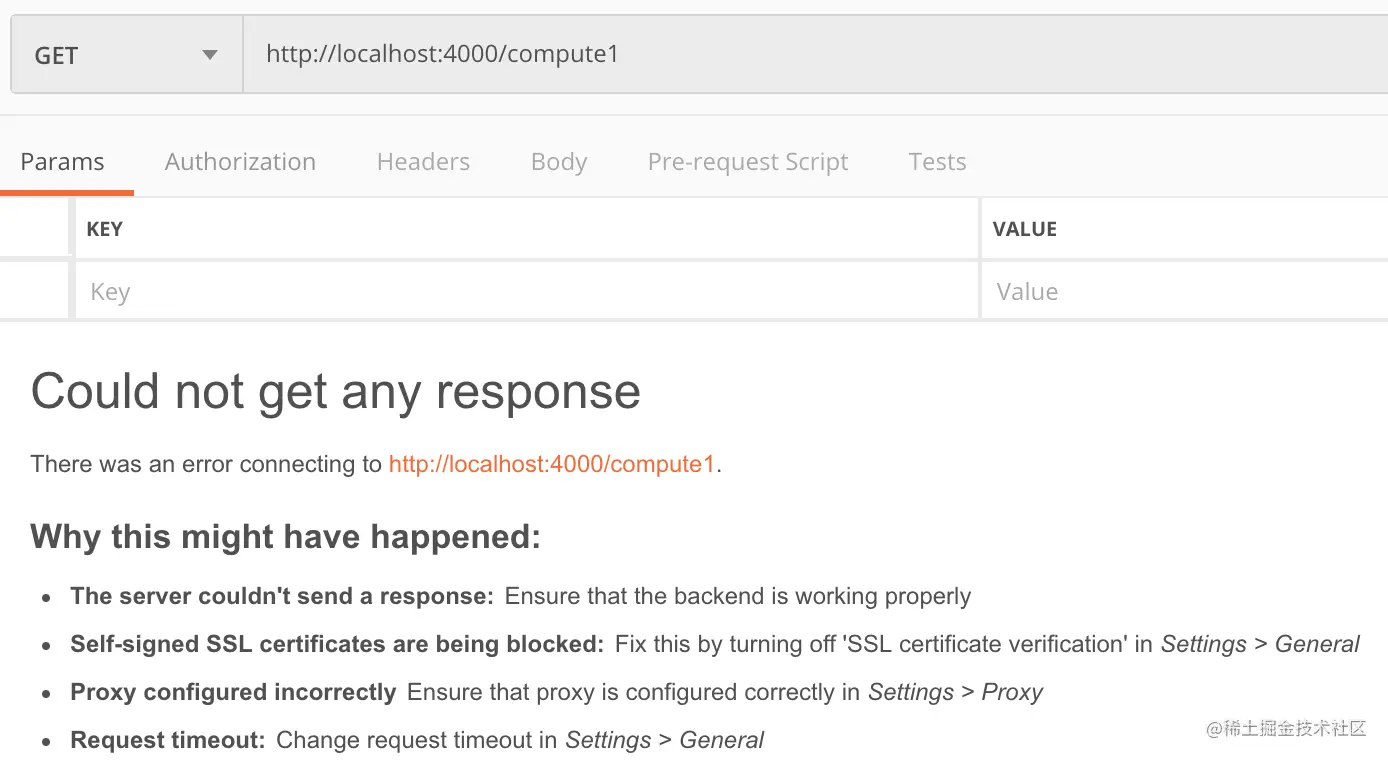Click the bold "The server couldn't send a response" text
This screenshot has width=1388, height=760.
pyautogui.click(x=282, y=596)
